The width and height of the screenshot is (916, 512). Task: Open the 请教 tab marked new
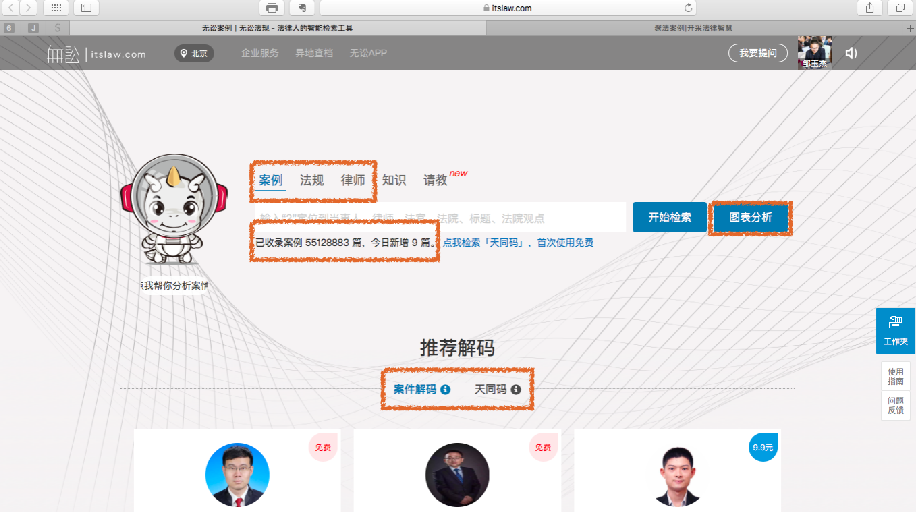point(436,181)
